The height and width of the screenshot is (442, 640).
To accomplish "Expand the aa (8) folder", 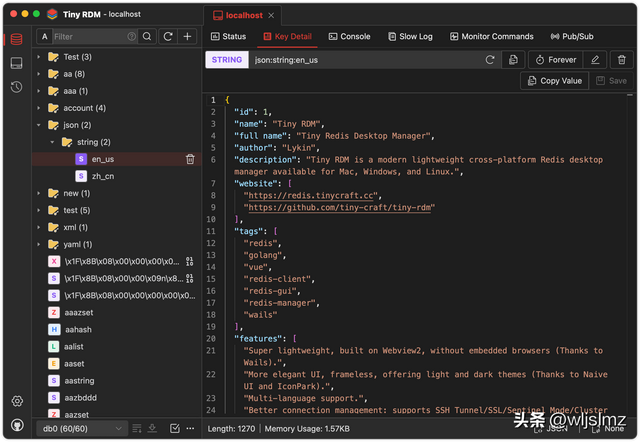I will (x=39, y=74).
